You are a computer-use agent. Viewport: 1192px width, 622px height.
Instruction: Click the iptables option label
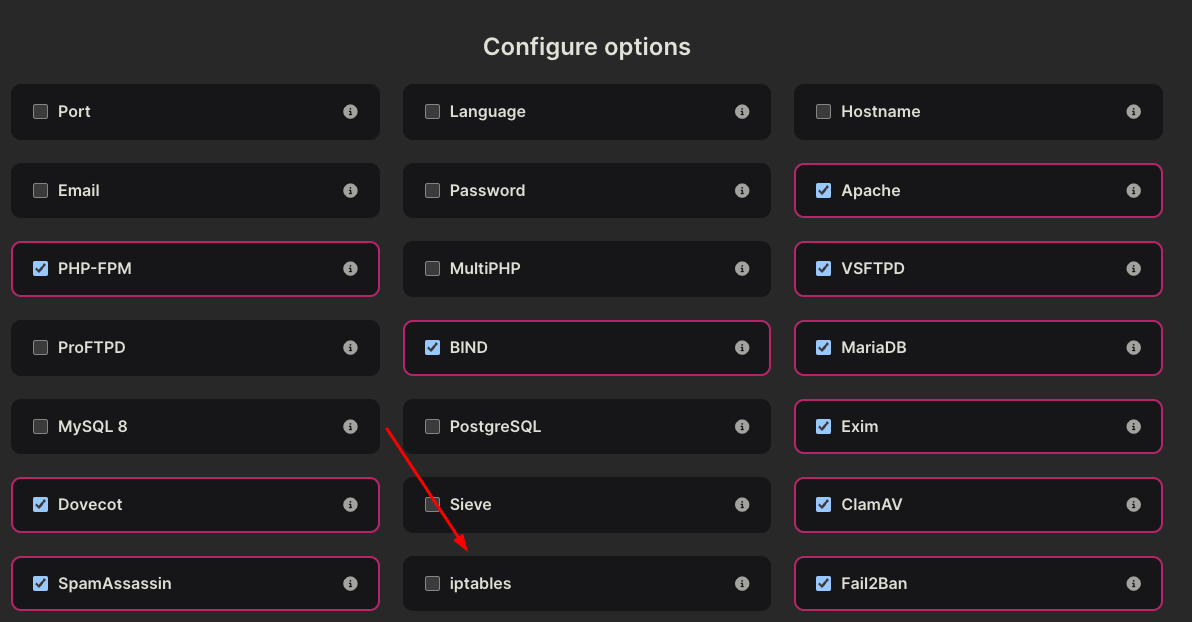click(480, 583)
